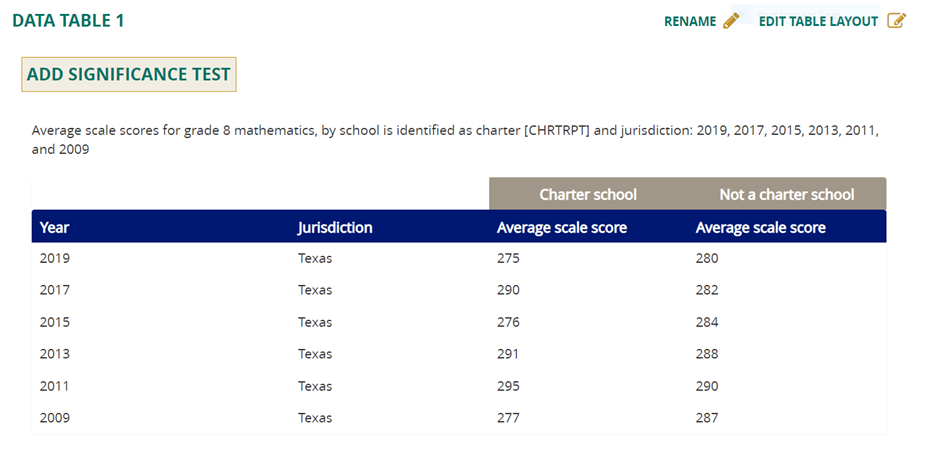
Task: Click the RENAME link
Action: 690,21
